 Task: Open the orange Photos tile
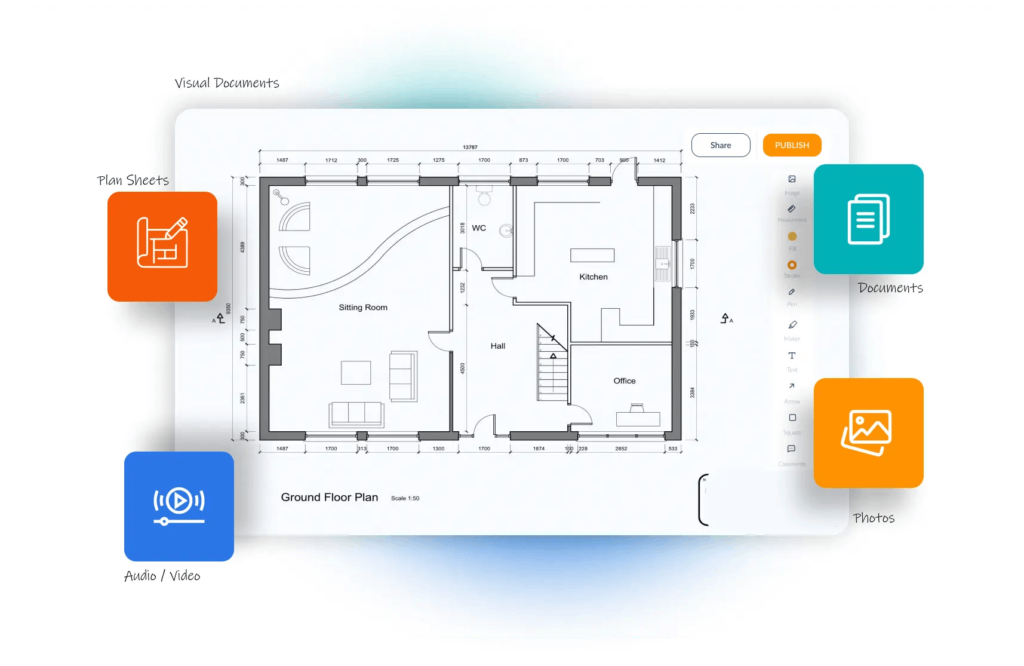[869, 433]
